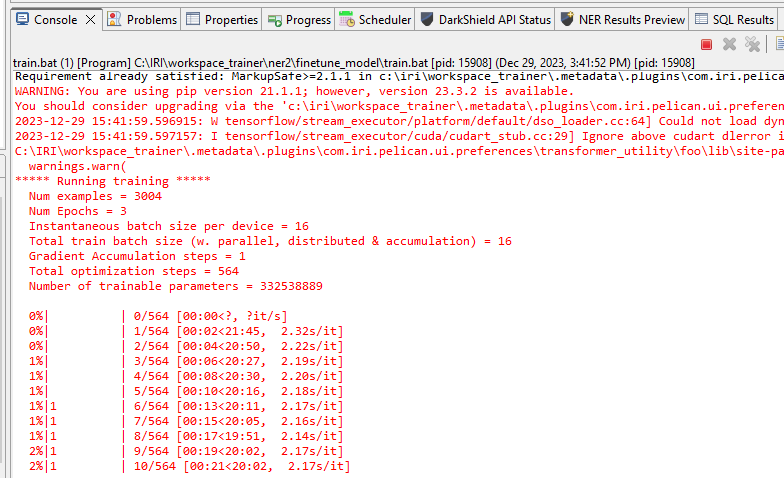784x478 pixels.
Task: Close the Console tab with its X
Action: pyautogui.click(x=90, y=20)
